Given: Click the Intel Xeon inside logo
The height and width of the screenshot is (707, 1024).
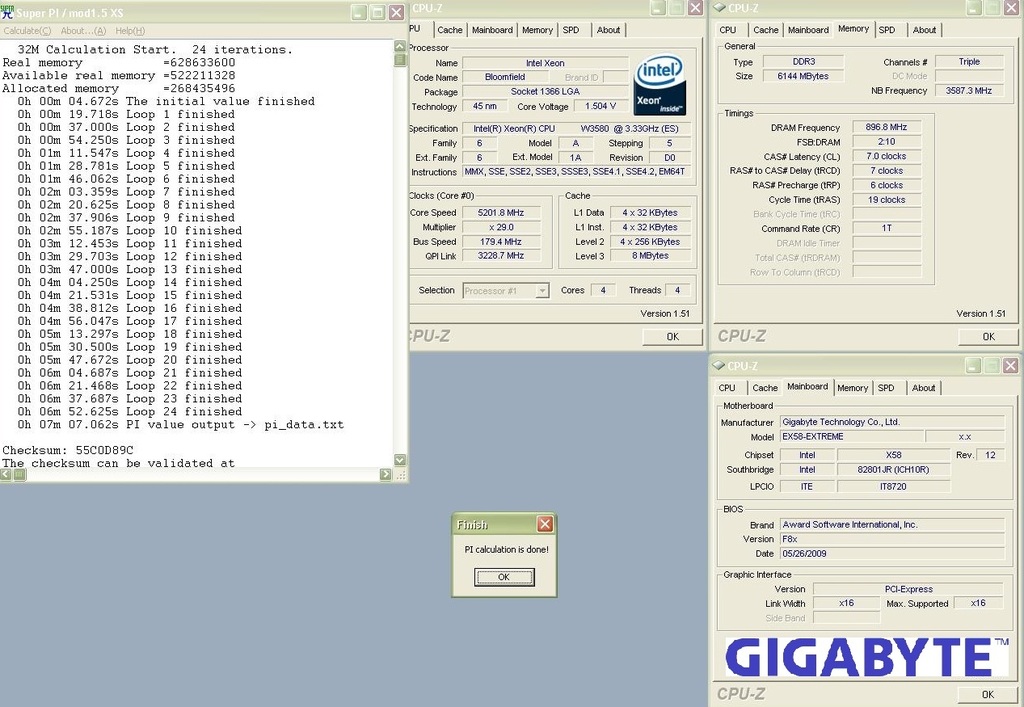Looking at the screenshot, I should tap(660, 85).
